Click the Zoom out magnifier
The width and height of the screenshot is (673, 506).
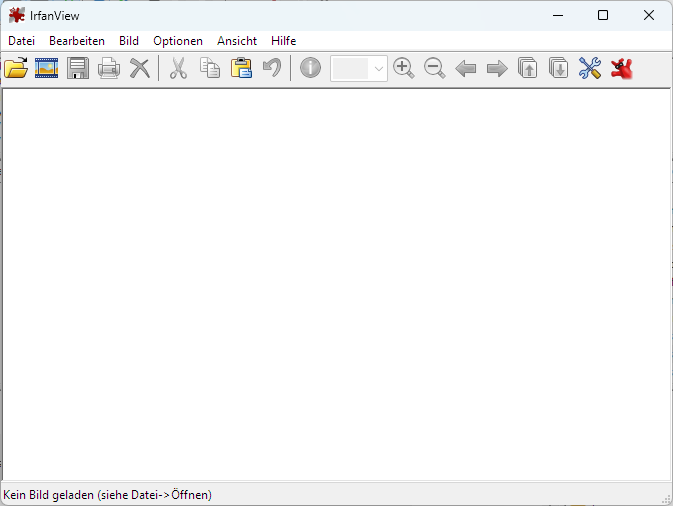(x=434, y=68)
